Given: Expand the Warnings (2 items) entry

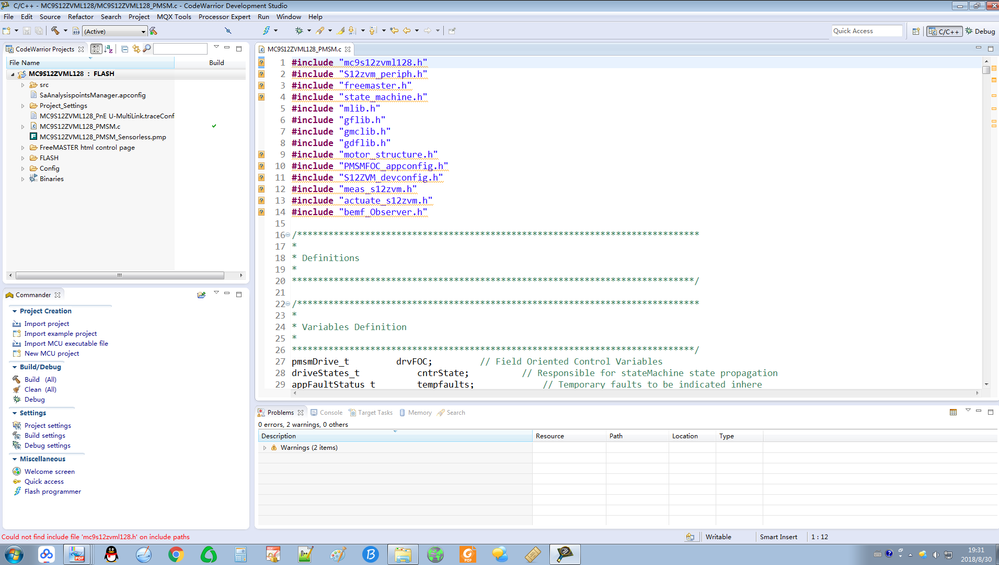Looking at the screenshot, I should click(x=264, y=448).
